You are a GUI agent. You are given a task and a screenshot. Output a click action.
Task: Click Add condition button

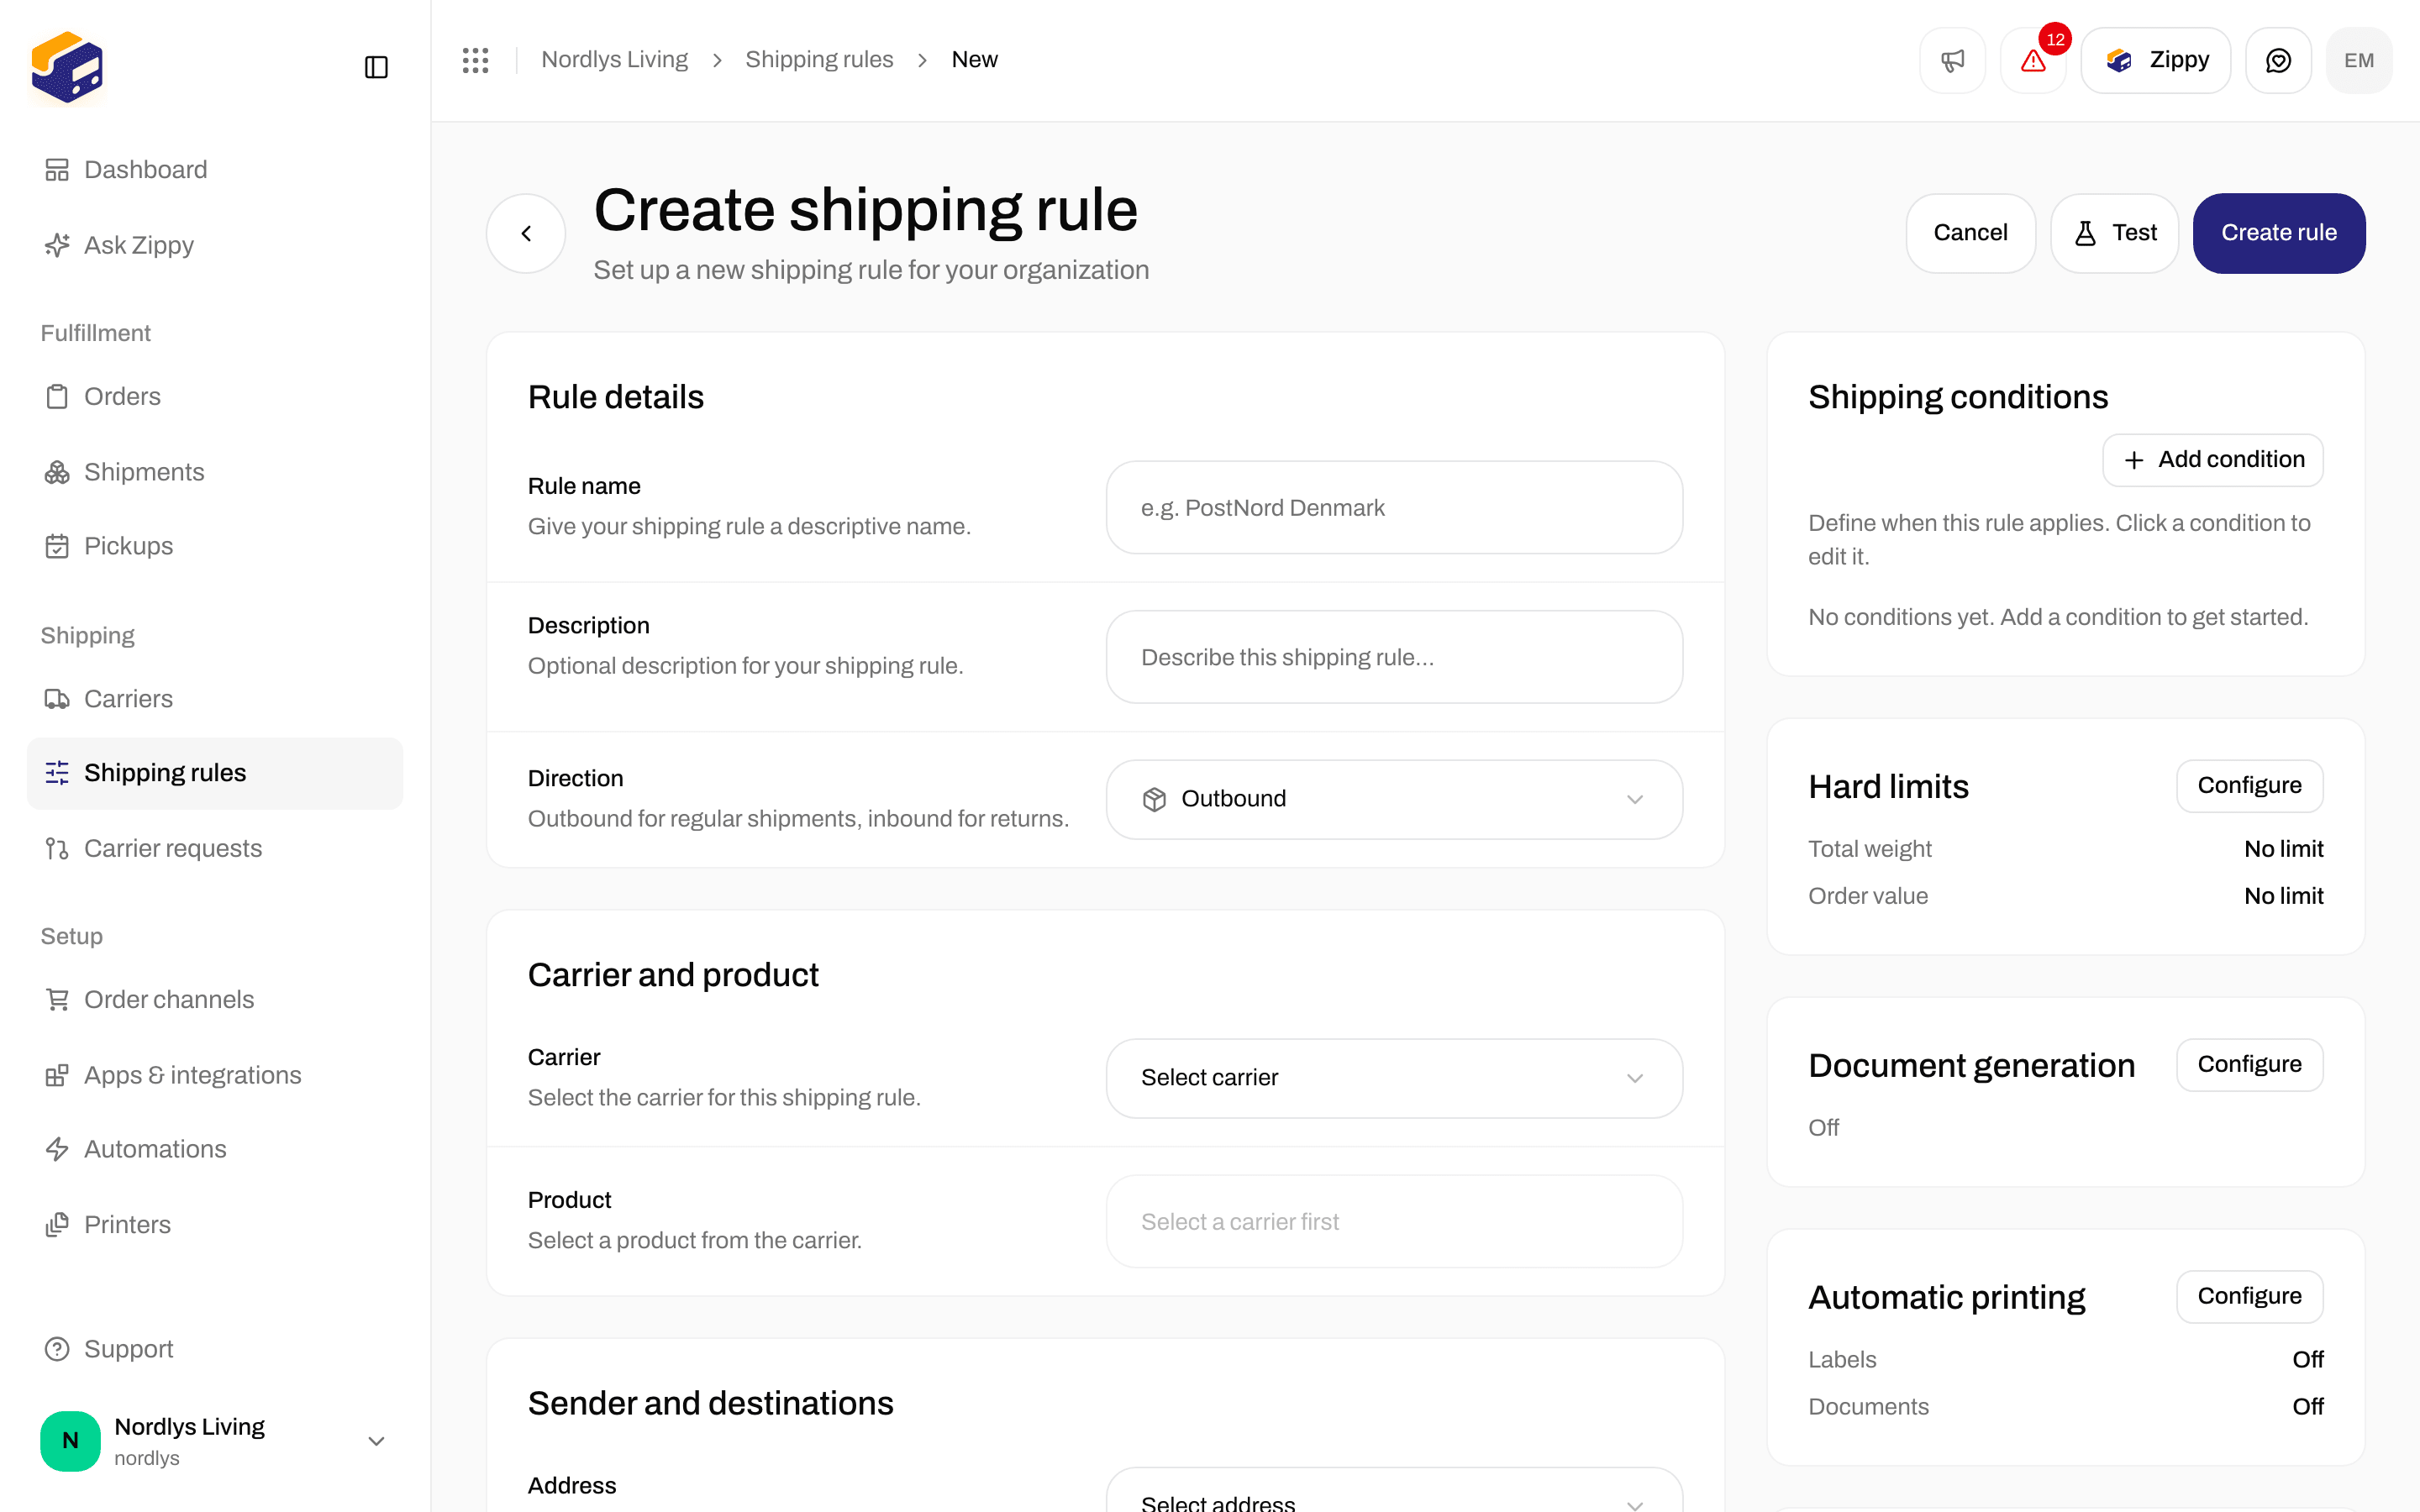pyautogui.click(x=2212, y=460)
